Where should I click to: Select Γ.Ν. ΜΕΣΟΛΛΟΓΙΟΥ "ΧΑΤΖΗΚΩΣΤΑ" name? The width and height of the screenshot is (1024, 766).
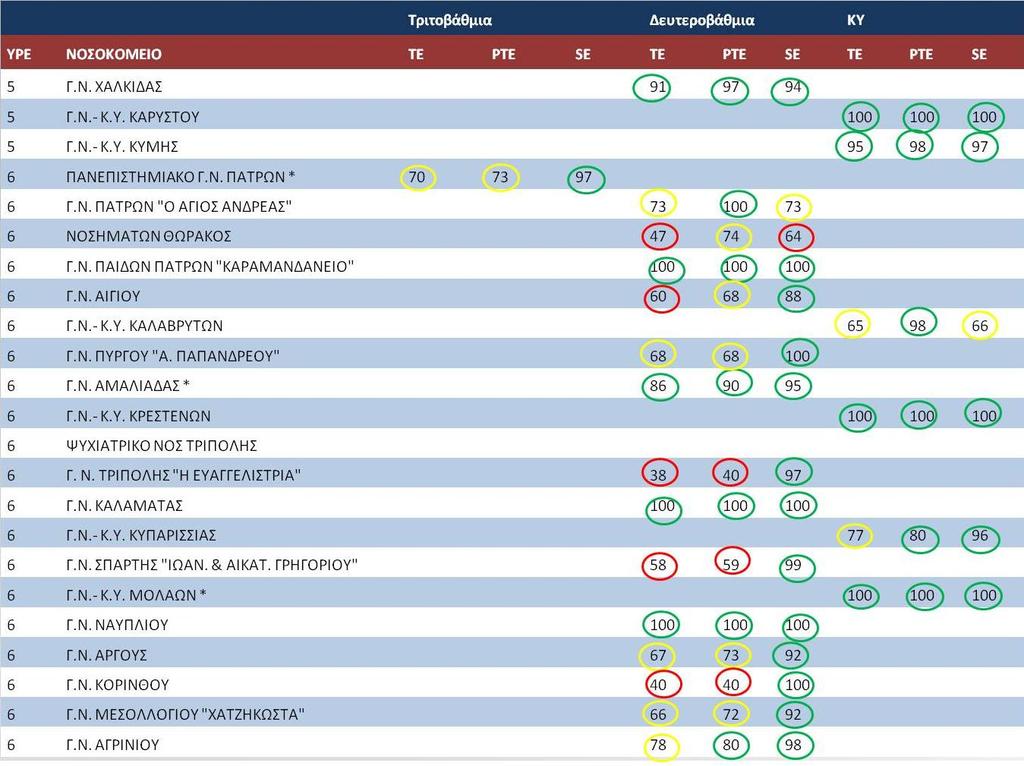[185, 714]
